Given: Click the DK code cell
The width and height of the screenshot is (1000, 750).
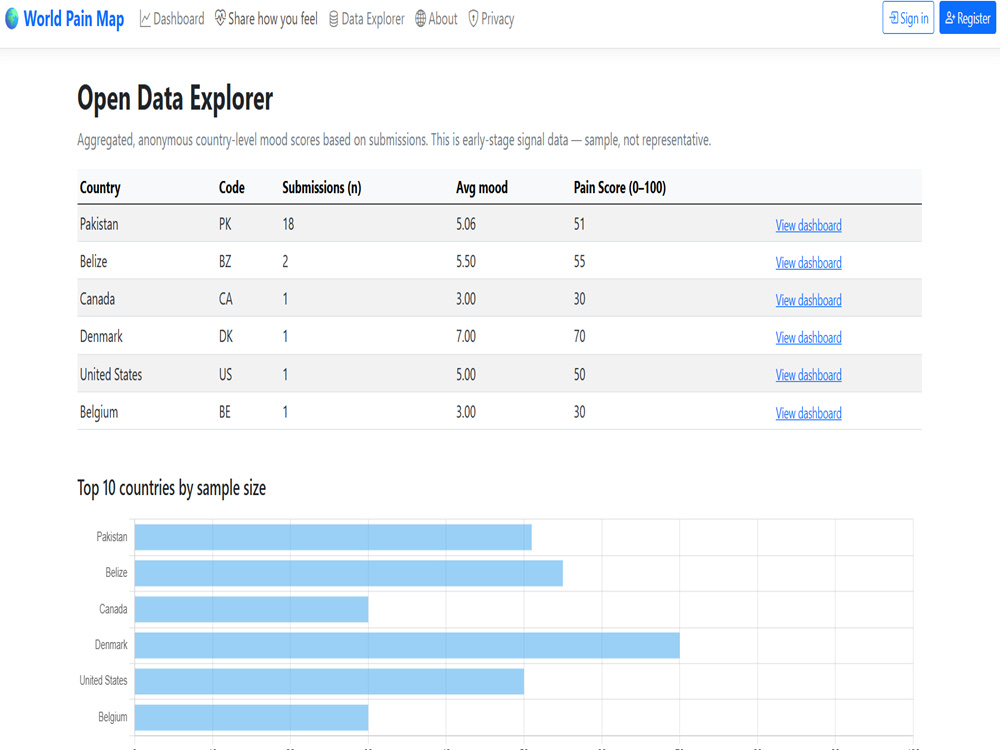Looking at the screenshot, I should (x=226, y=337).
